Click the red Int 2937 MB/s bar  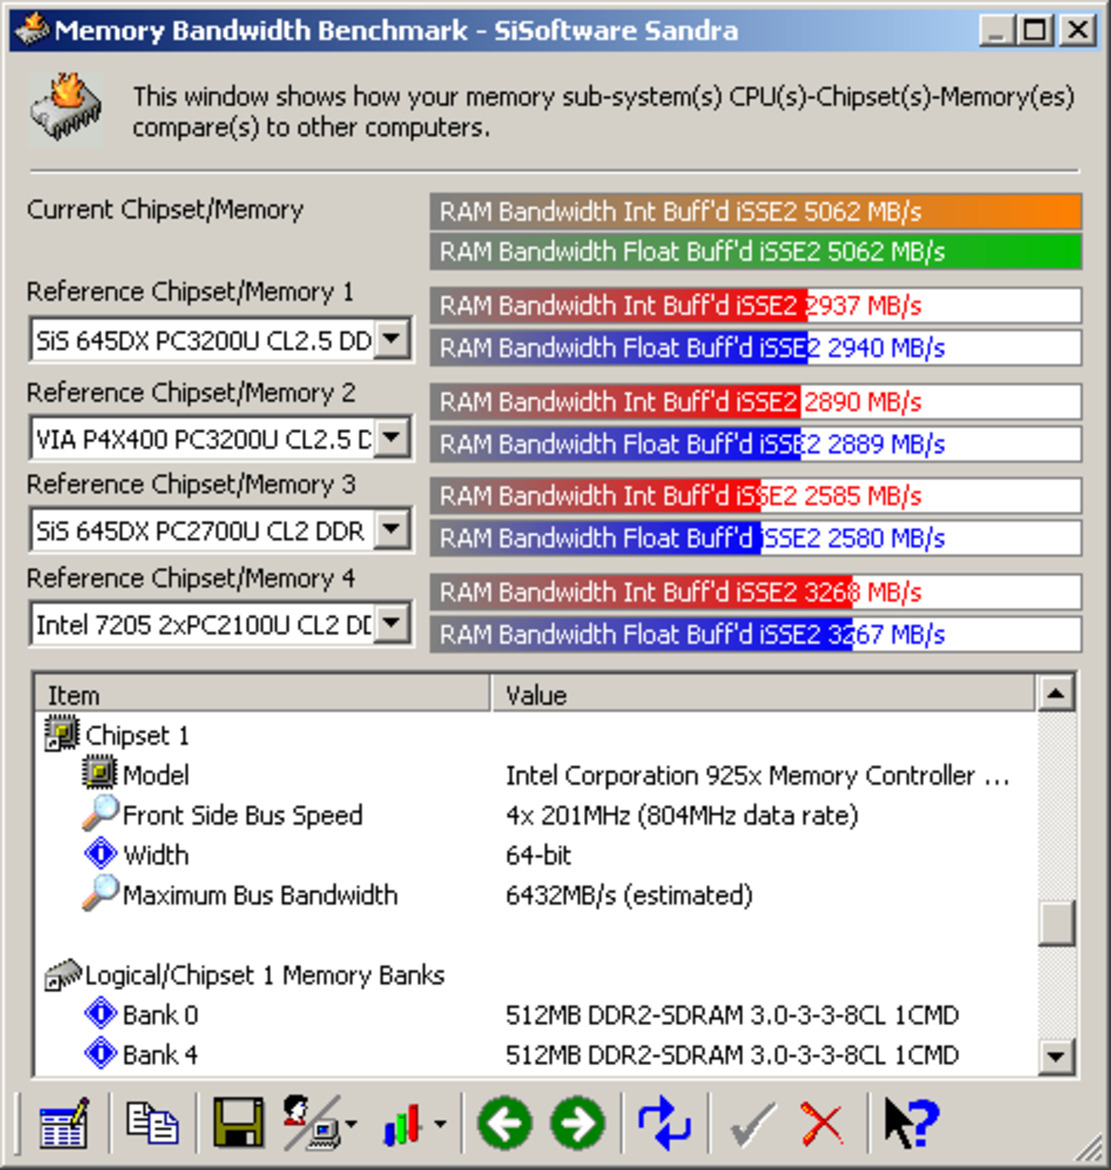tap(755, 305)
